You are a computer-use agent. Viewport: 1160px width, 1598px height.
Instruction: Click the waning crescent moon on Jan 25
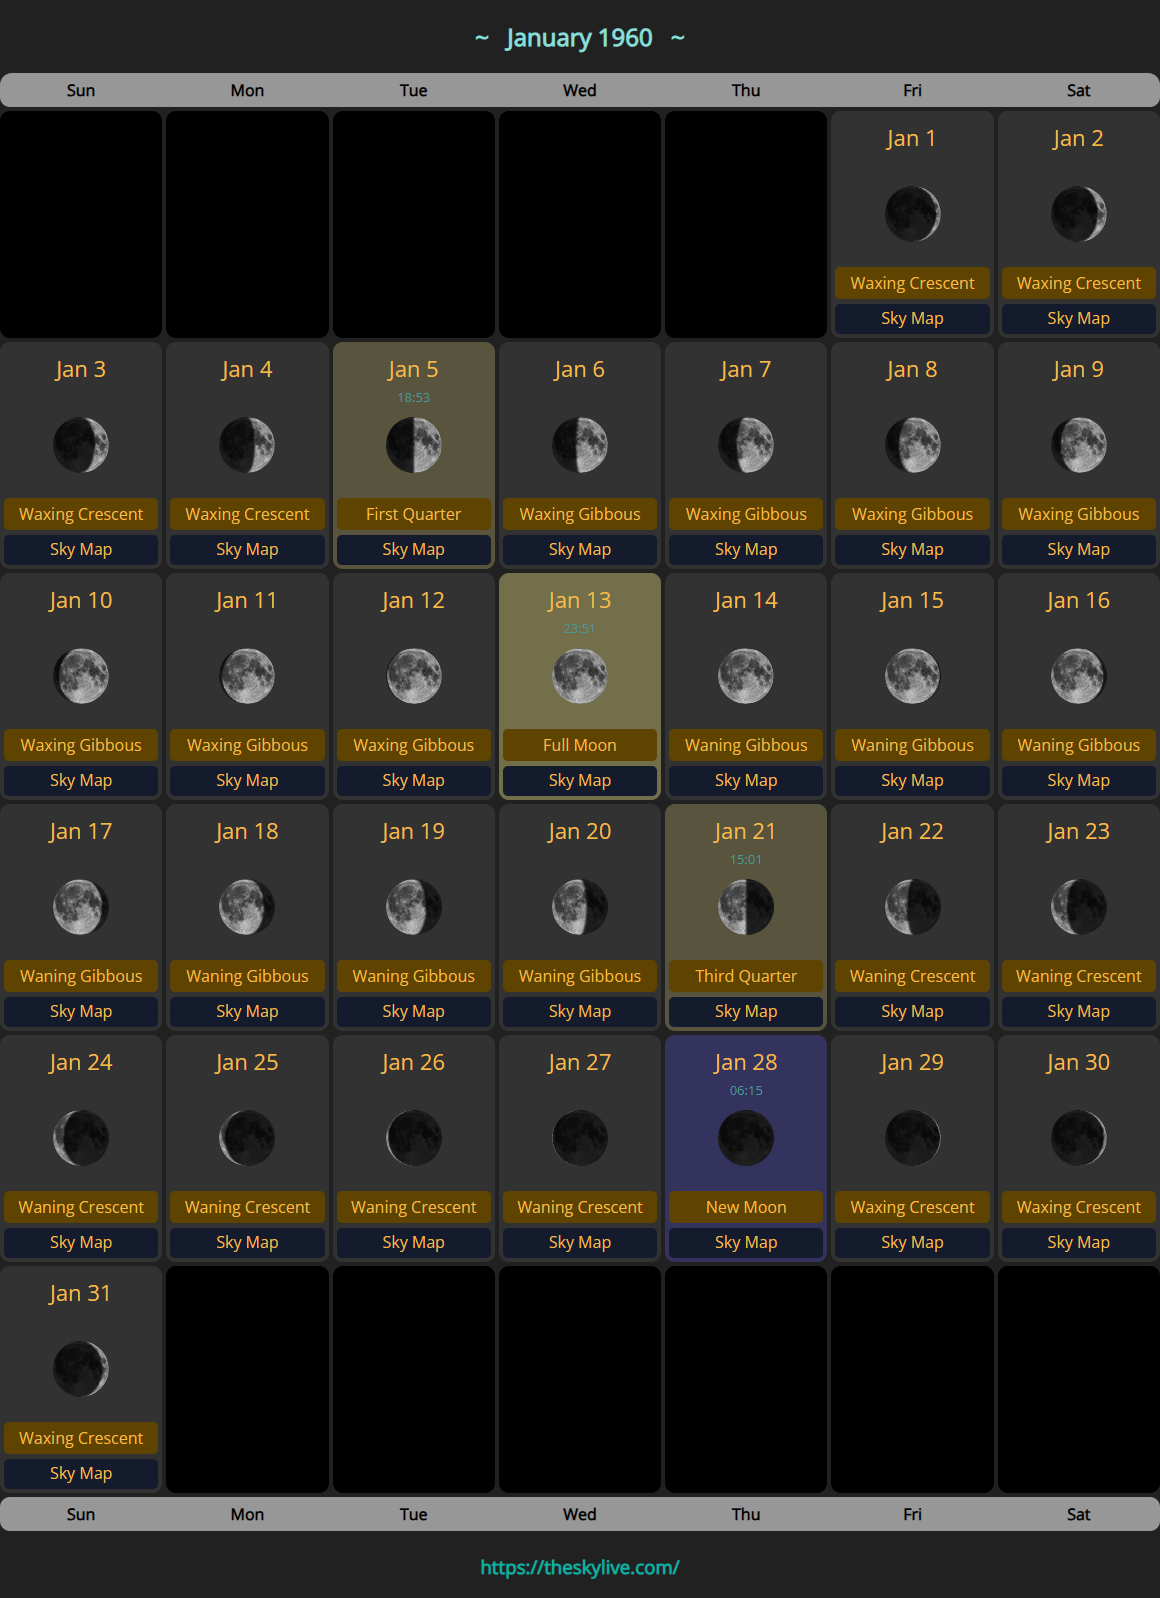247,1138
